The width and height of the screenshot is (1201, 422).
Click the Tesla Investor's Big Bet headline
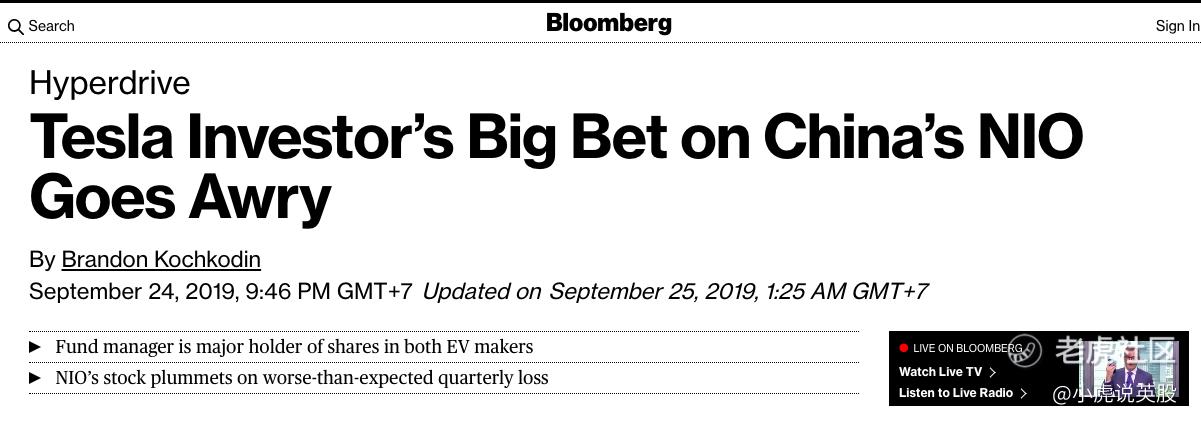pos(556,168)
